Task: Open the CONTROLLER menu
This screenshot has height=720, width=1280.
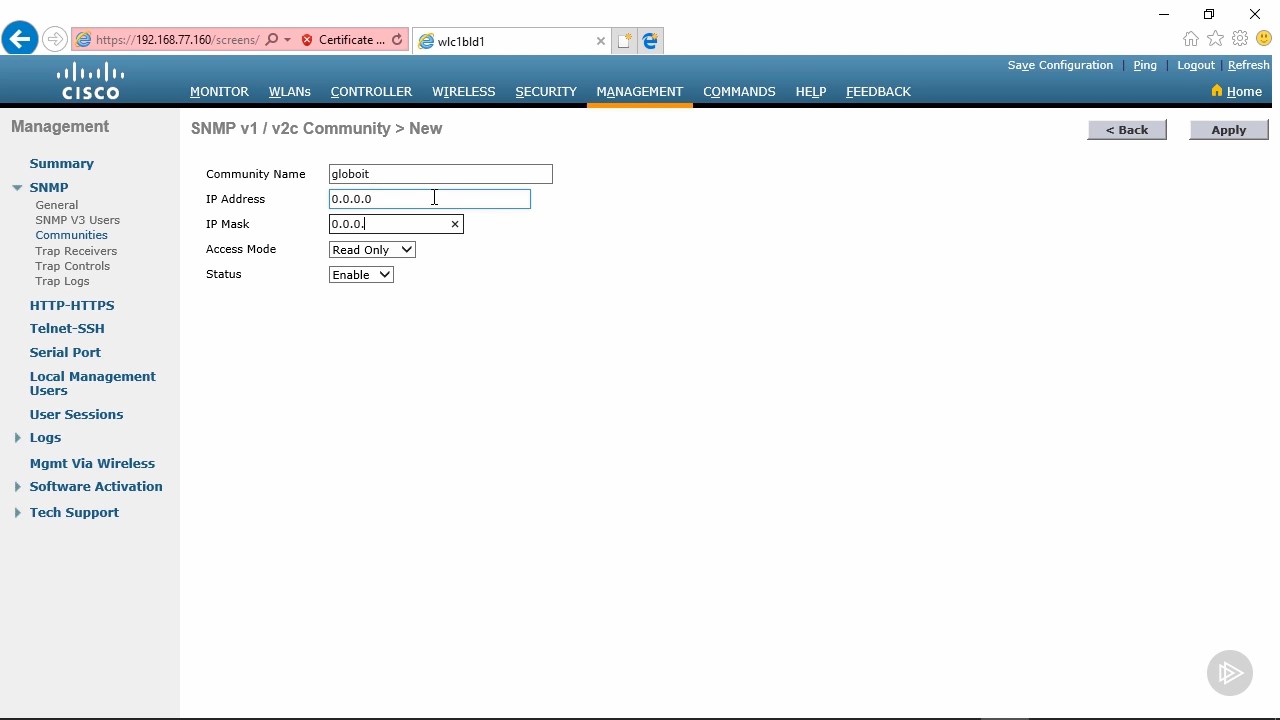Action: pos(371,91)
